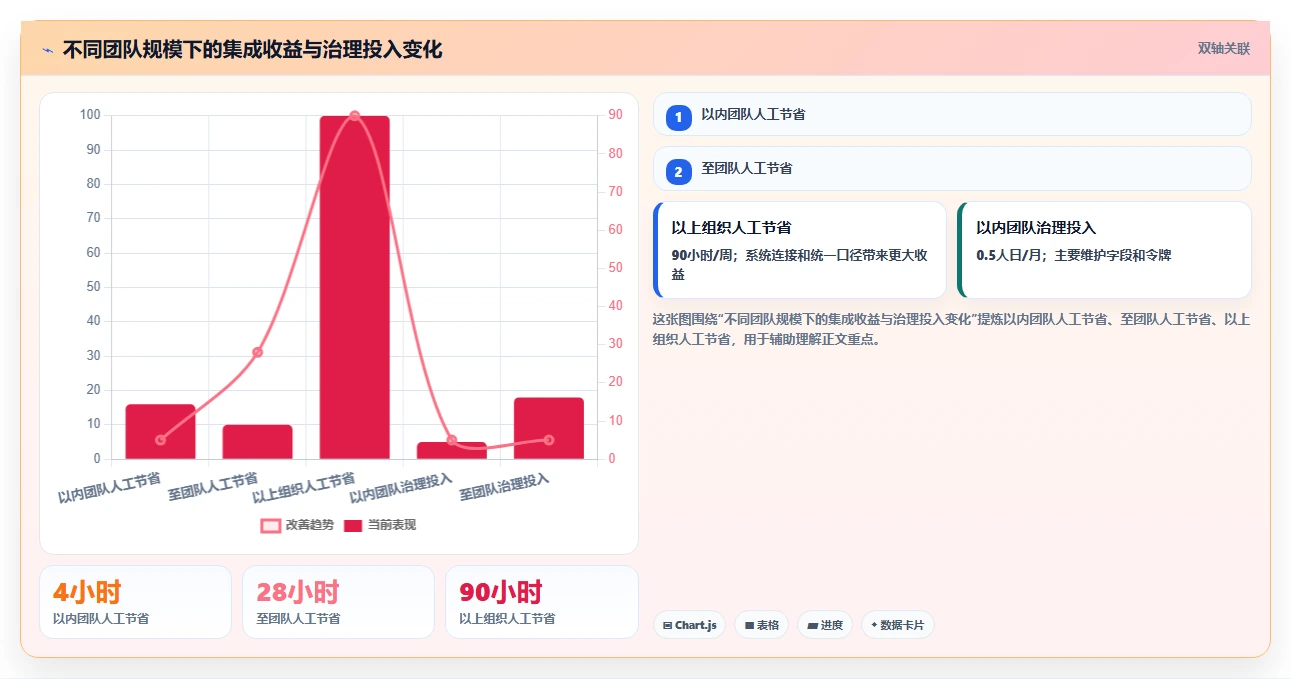Screen dimensions: 1291x679
Task: Click the 28小时 stat value
Action: tap(298, 592)
